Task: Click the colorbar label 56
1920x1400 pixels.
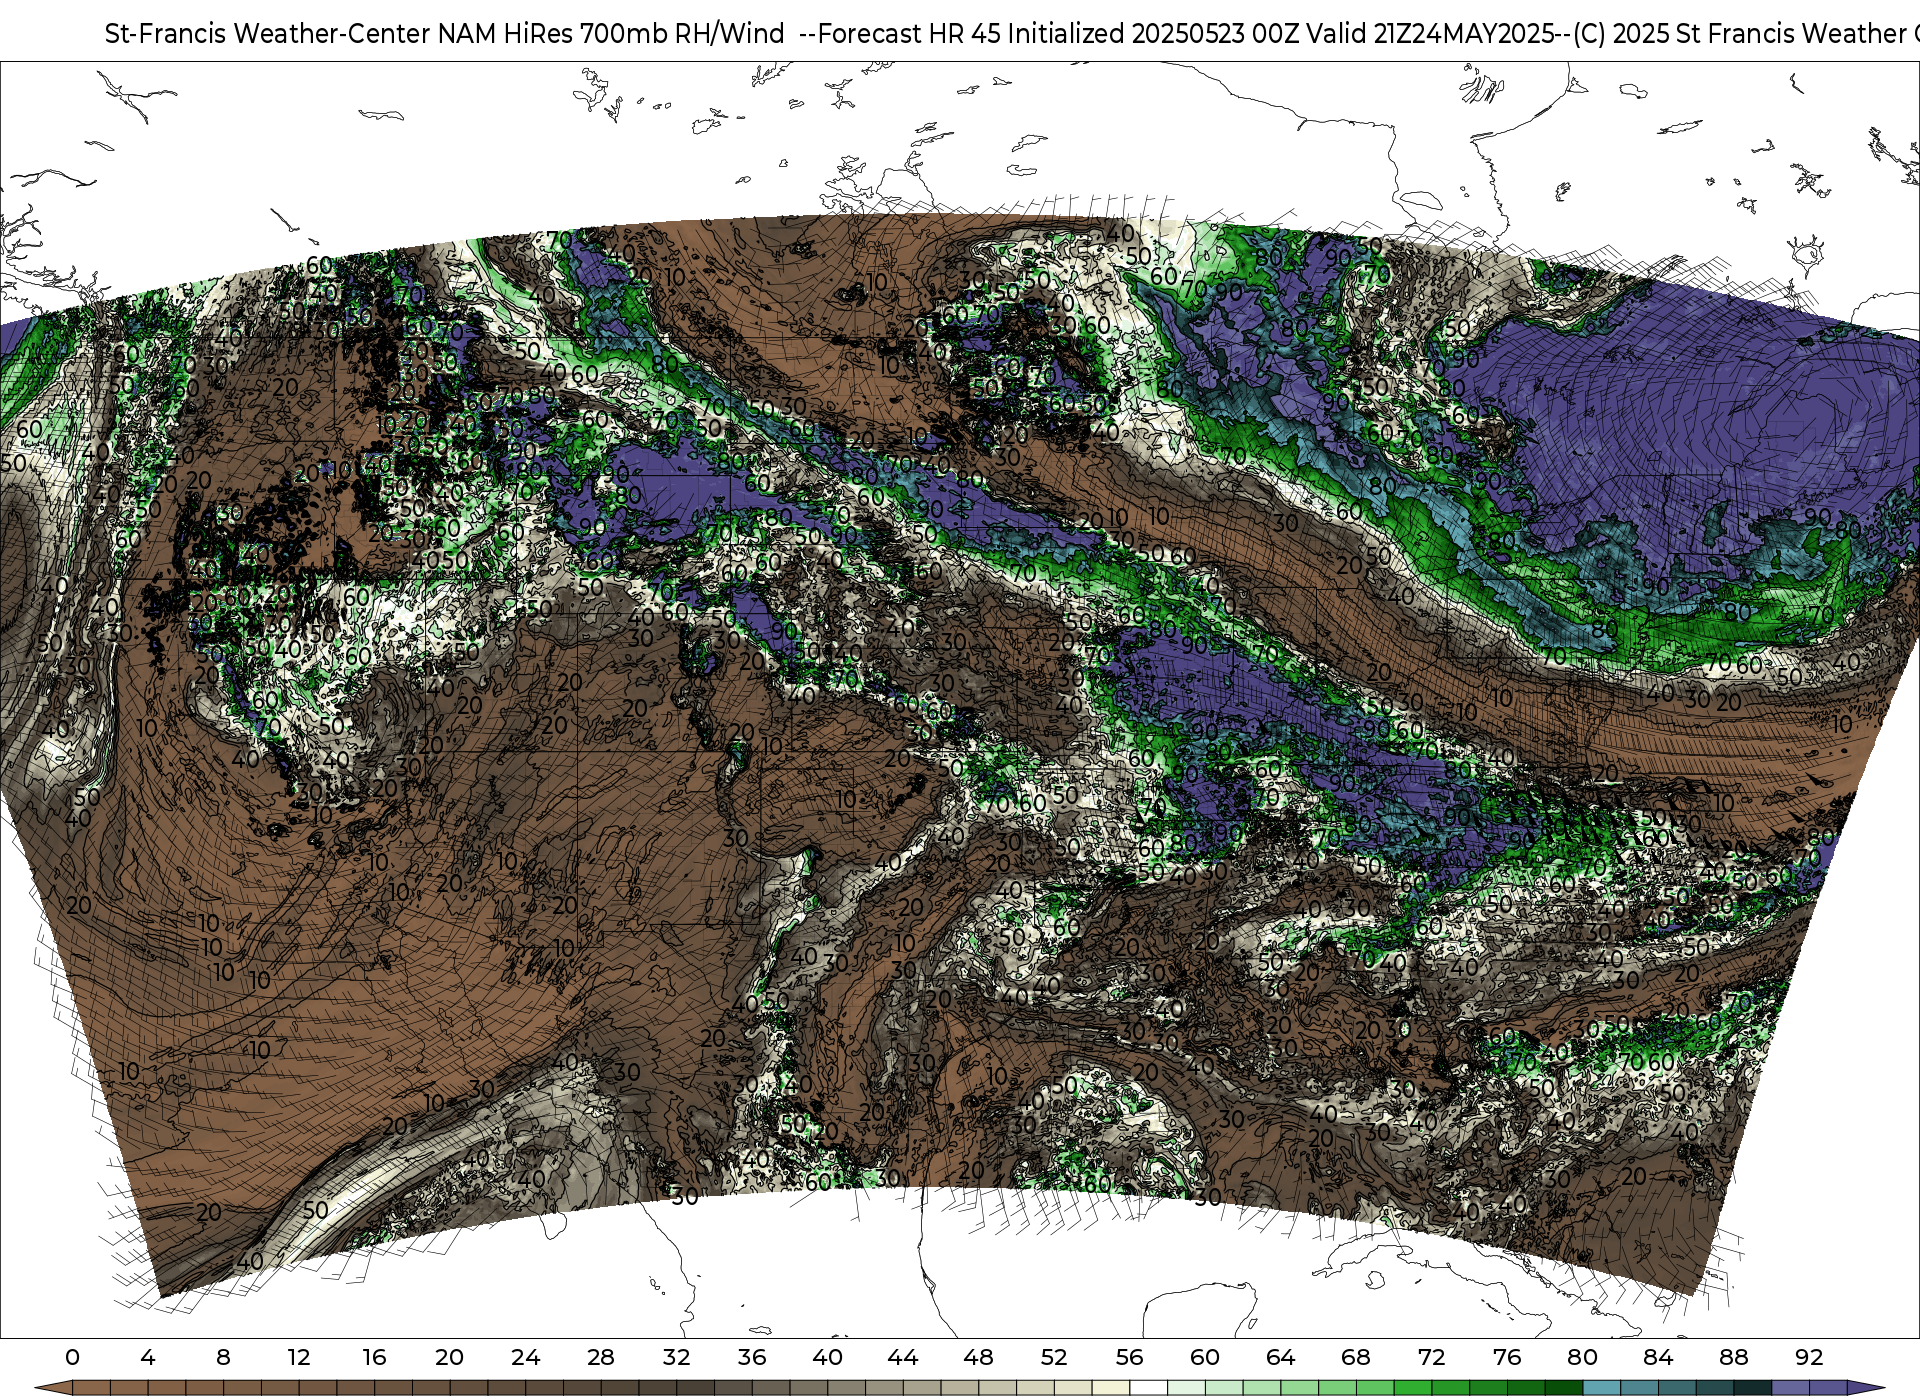Action: [1129, 1357]
